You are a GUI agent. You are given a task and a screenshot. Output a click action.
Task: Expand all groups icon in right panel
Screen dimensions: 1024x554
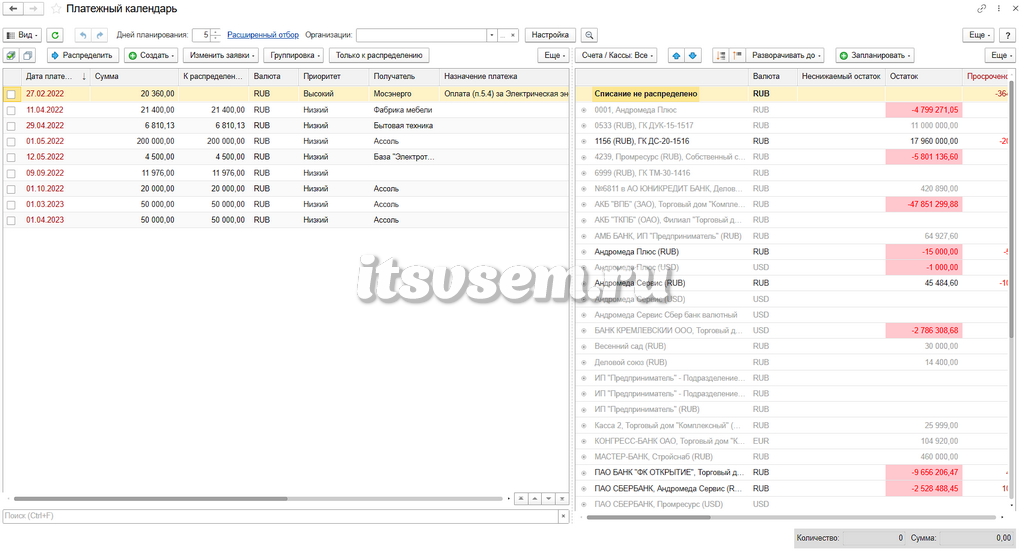click(x=720, y=56)
